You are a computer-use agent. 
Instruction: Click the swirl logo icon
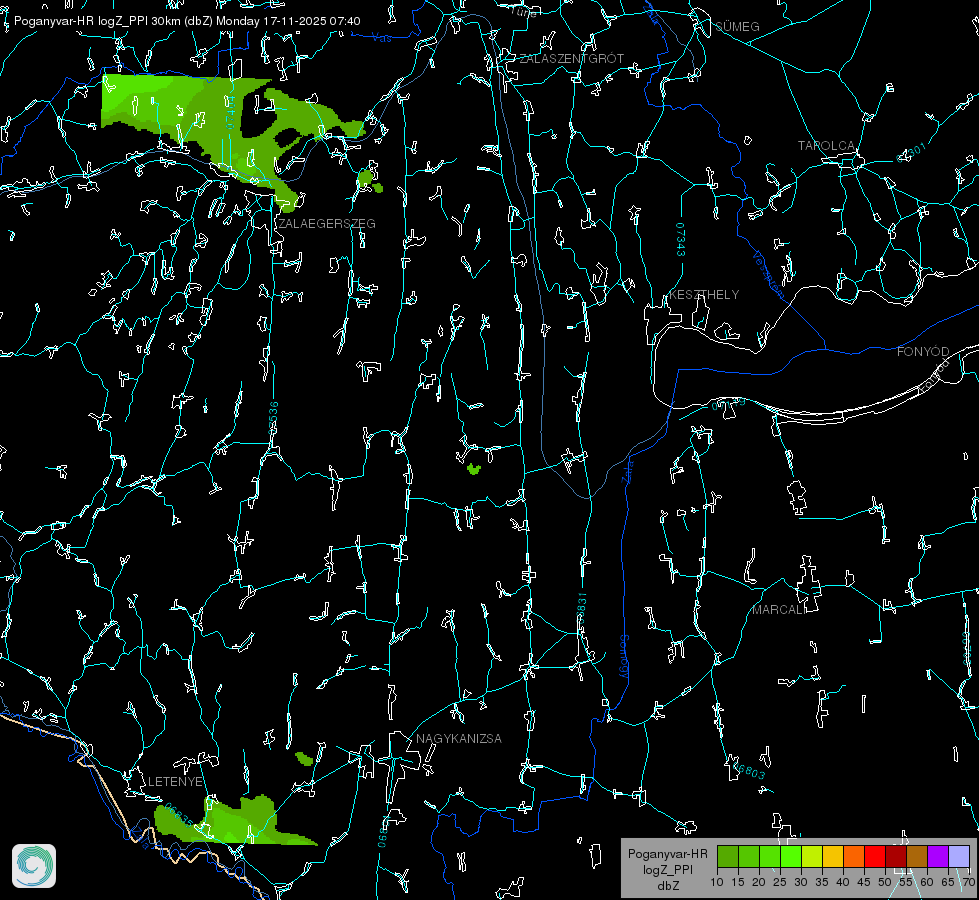34,866
